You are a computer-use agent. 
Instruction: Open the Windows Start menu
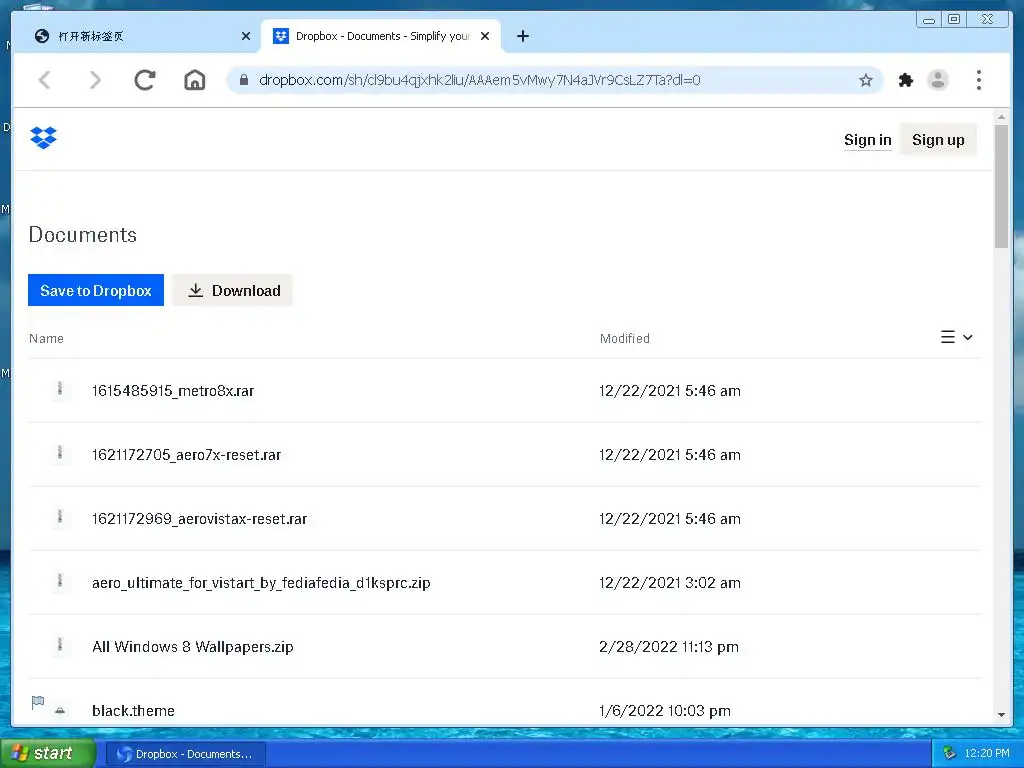tap(48, 753)
